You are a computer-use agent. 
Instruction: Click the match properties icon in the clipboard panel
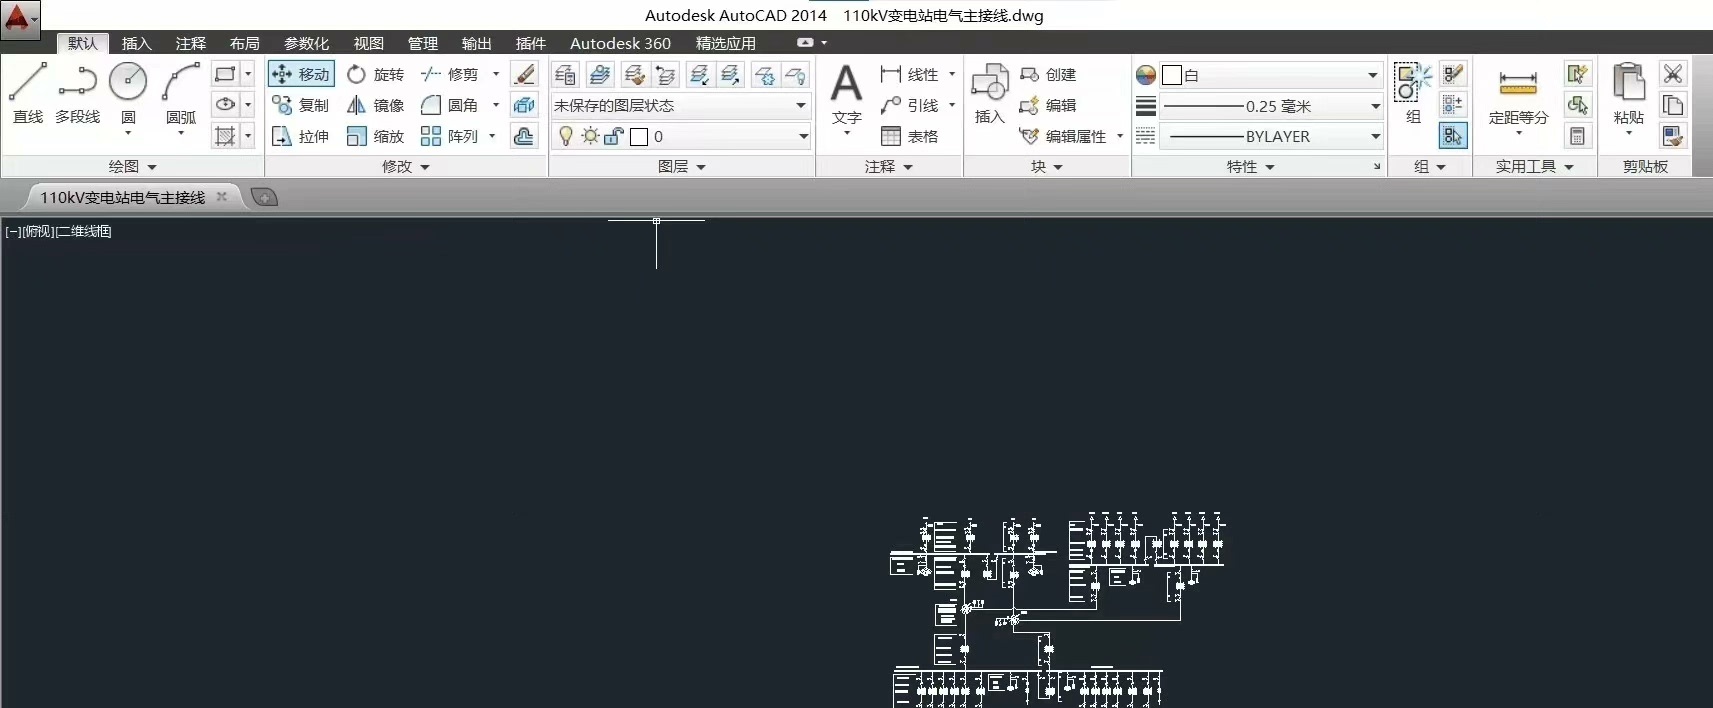(x=1672, y=136)
